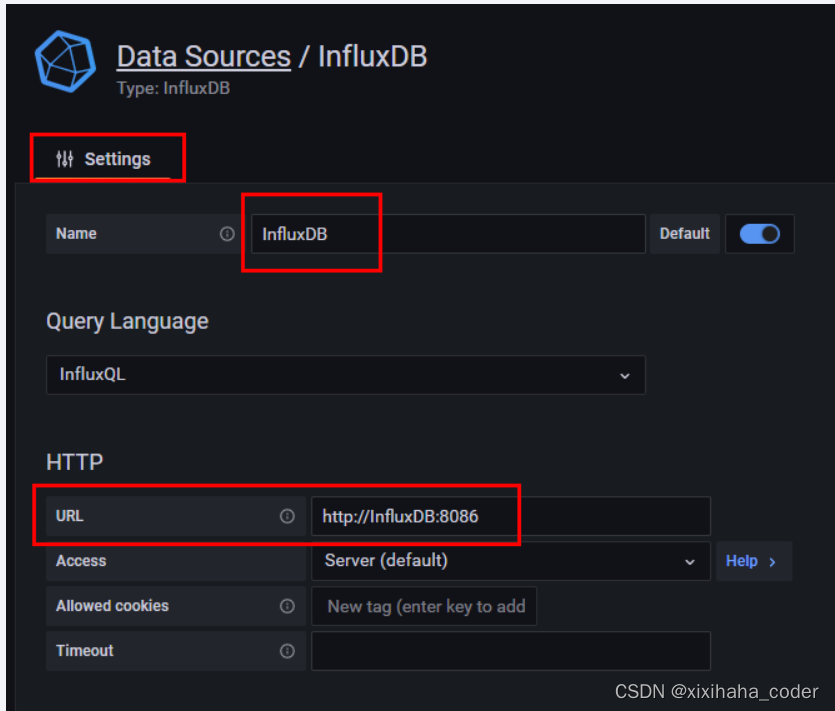Click the InfluxDB data source logo icon
835x711 pixels.
[x=66, y=61]
